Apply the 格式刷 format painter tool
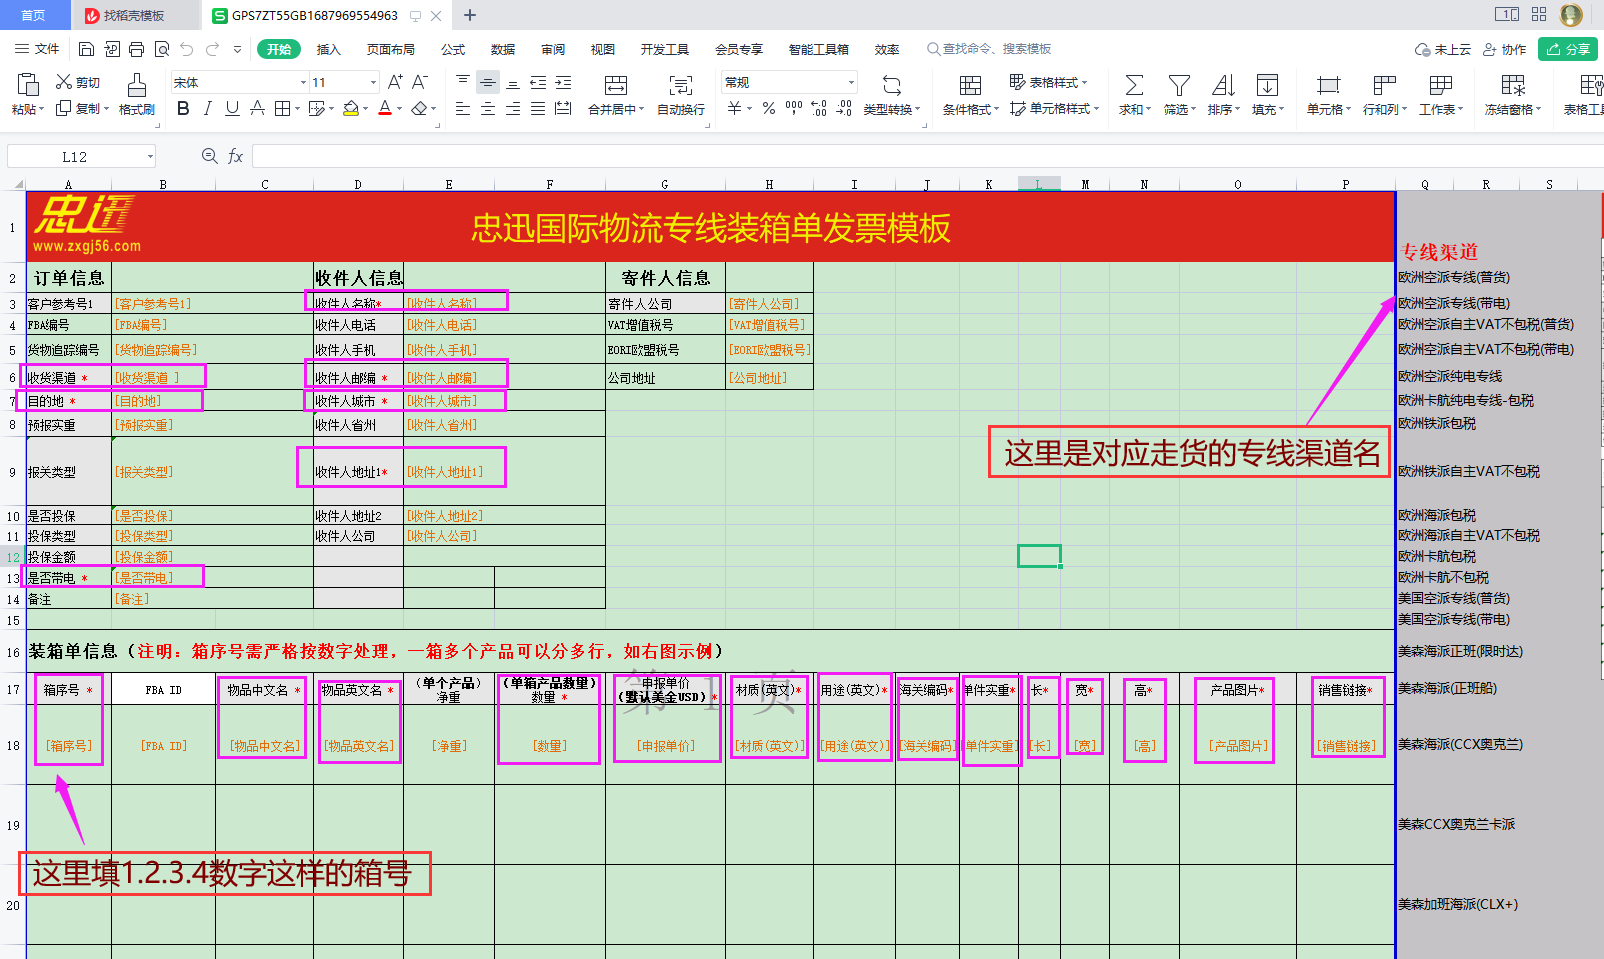Image resolution: width=1604 pixels, height=959 pixels. 137,95
